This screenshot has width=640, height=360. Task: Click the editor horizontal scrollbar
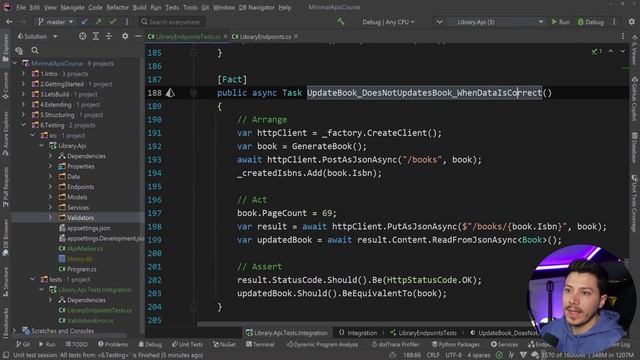click(x=363, y=324)
